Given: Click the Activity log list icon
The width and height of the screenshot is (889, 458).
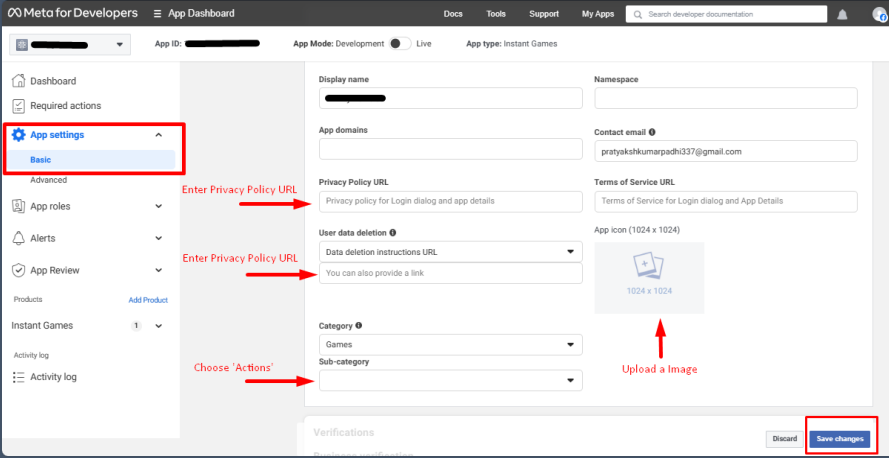Looking at the screenshot, I should coord(19,377).
